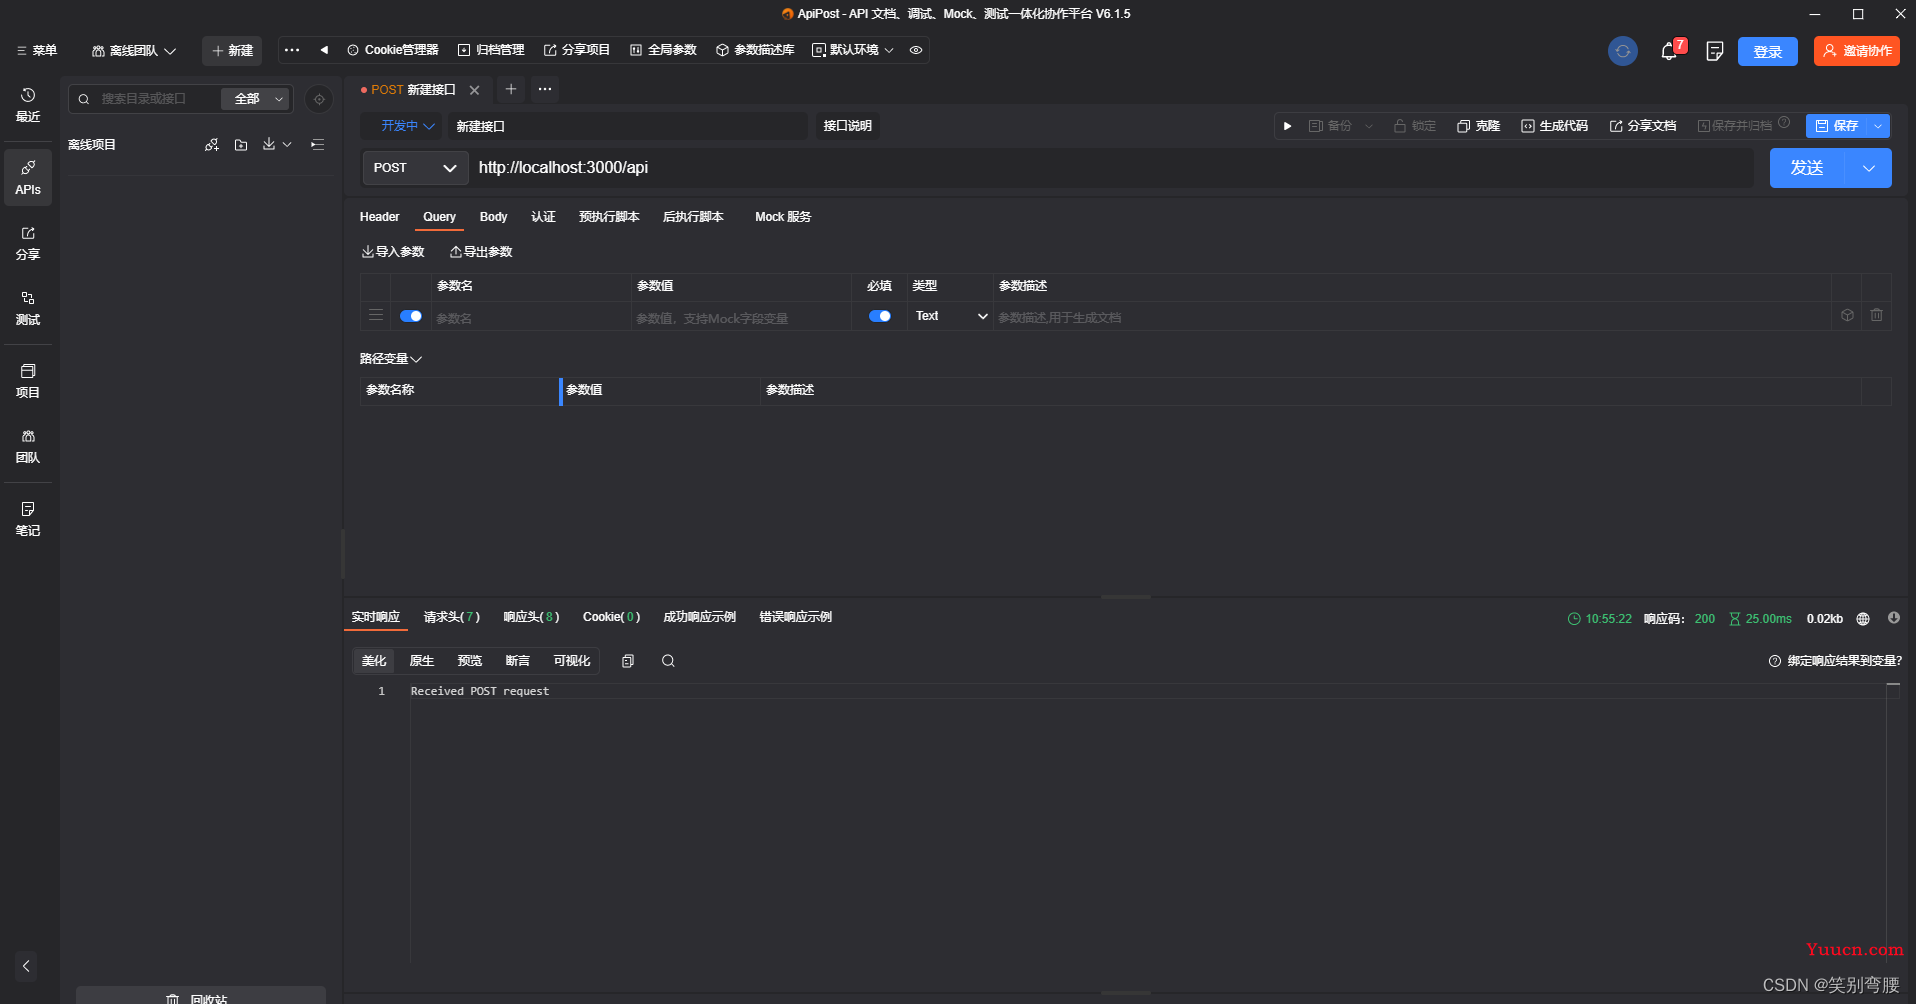Open the Recent (最近) sidebar icon
This screenshot has width=1916, height=1004.
tap(28, 104)
